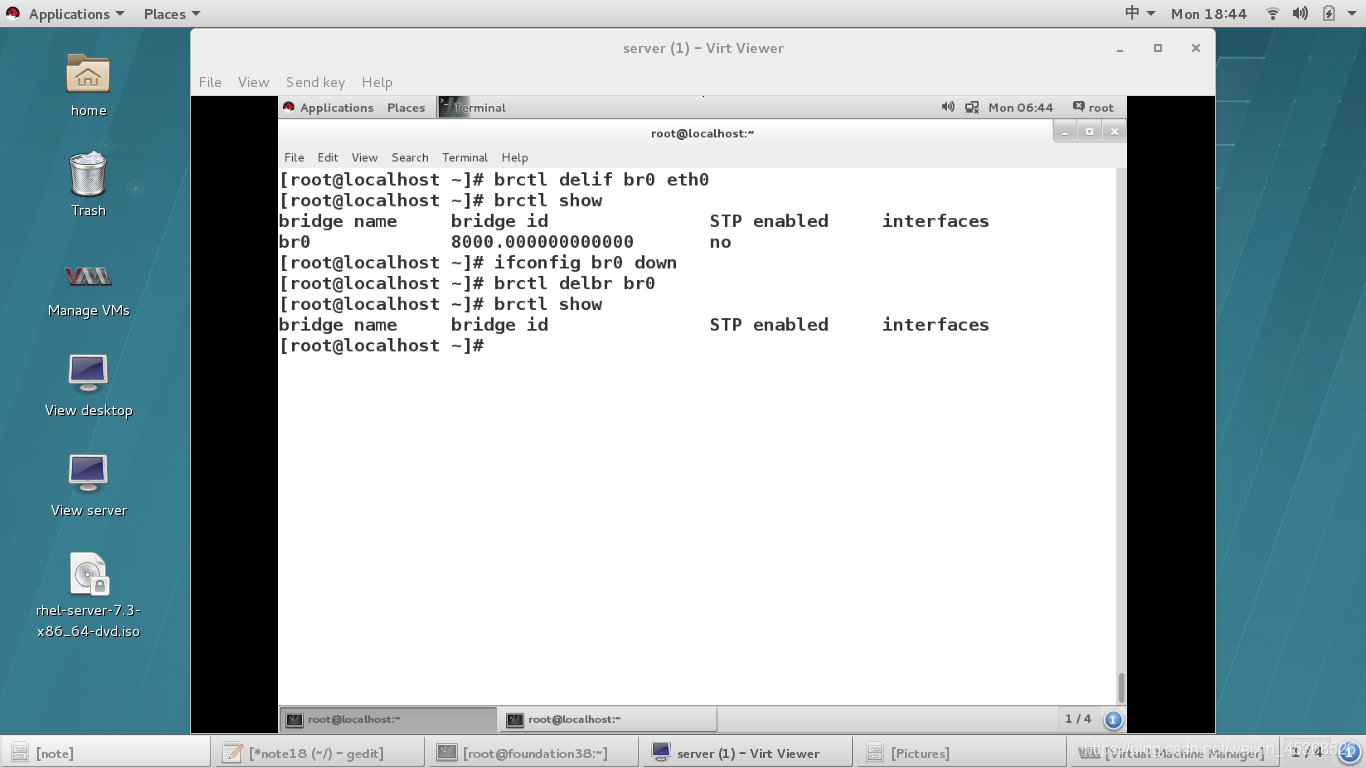
Task: Click bridge id '8000.000000000000'
Action: [542, 242]
